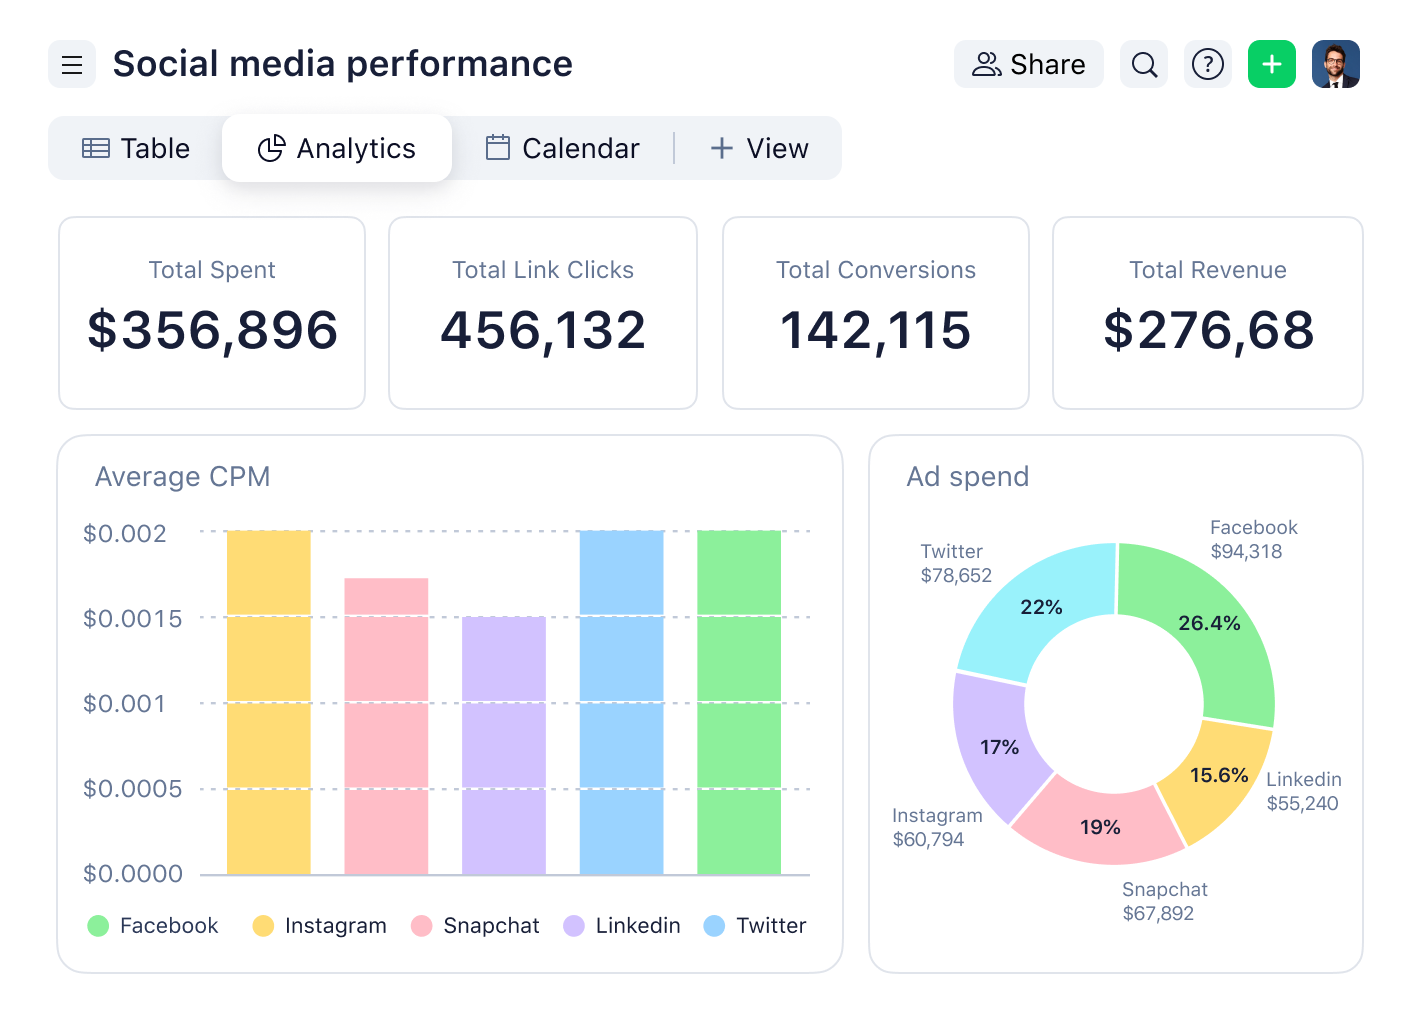Viewport: 1408px width, 1024px height.
Task: Click the green Facebook bar
Action: (x=739, y=702)
